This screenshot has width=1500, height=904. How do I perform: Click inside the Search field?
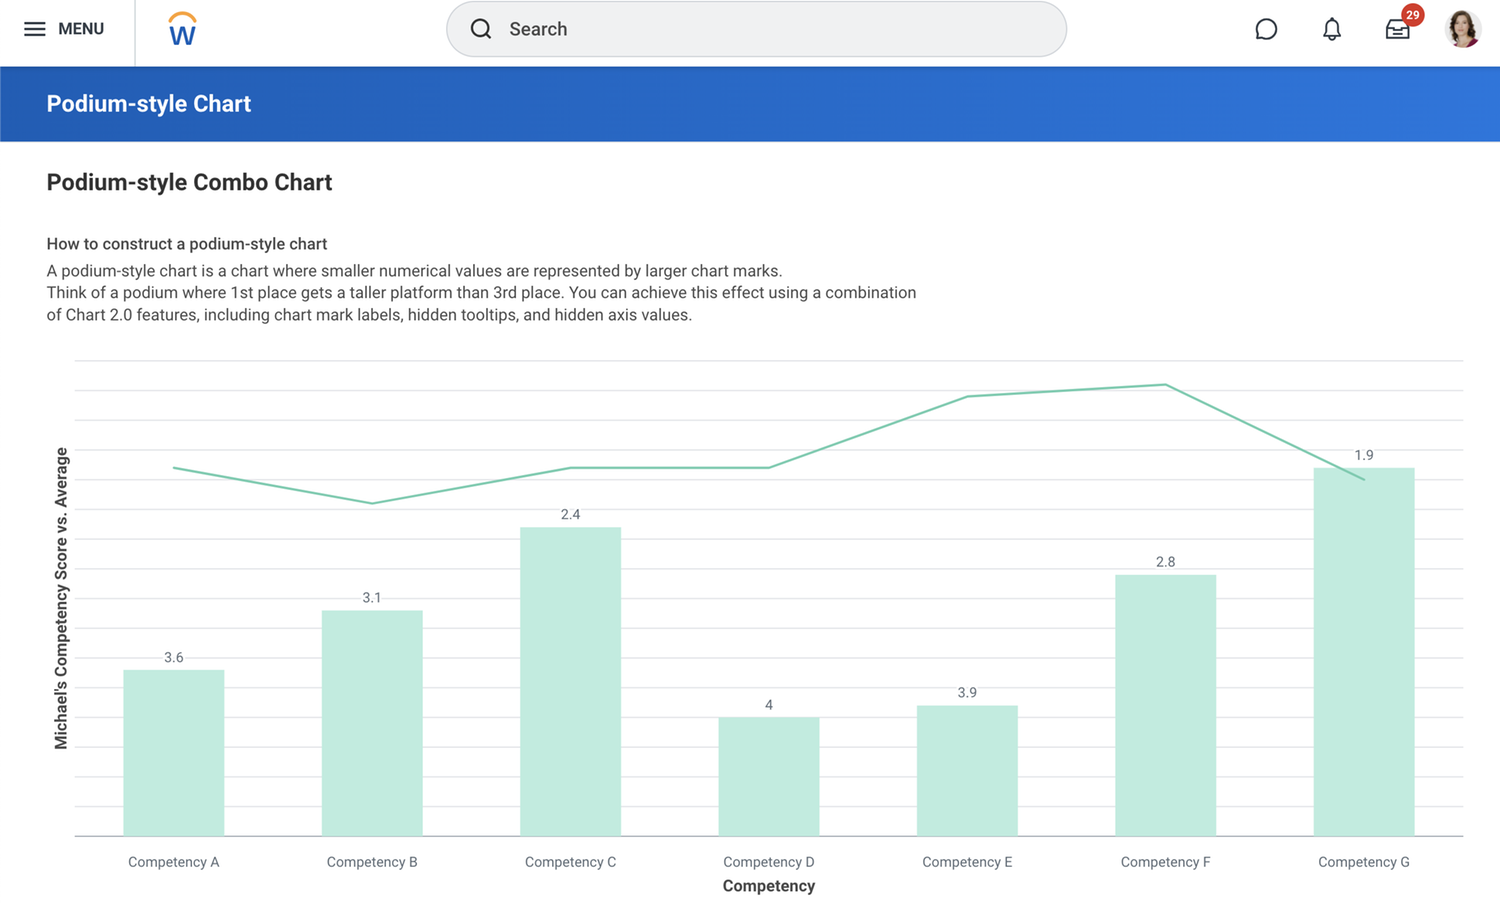point(700,29)
